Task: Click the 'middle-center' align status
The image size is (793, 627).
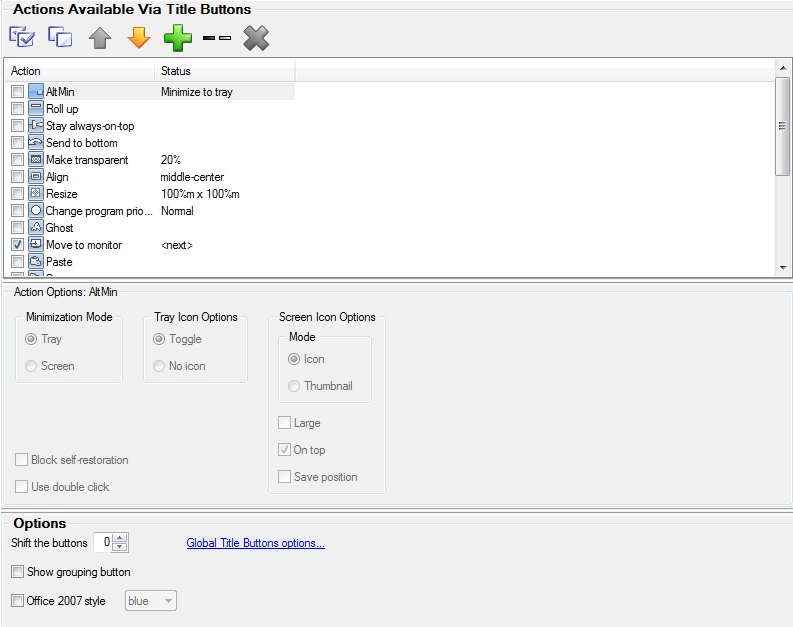Action: pos(192,177)
